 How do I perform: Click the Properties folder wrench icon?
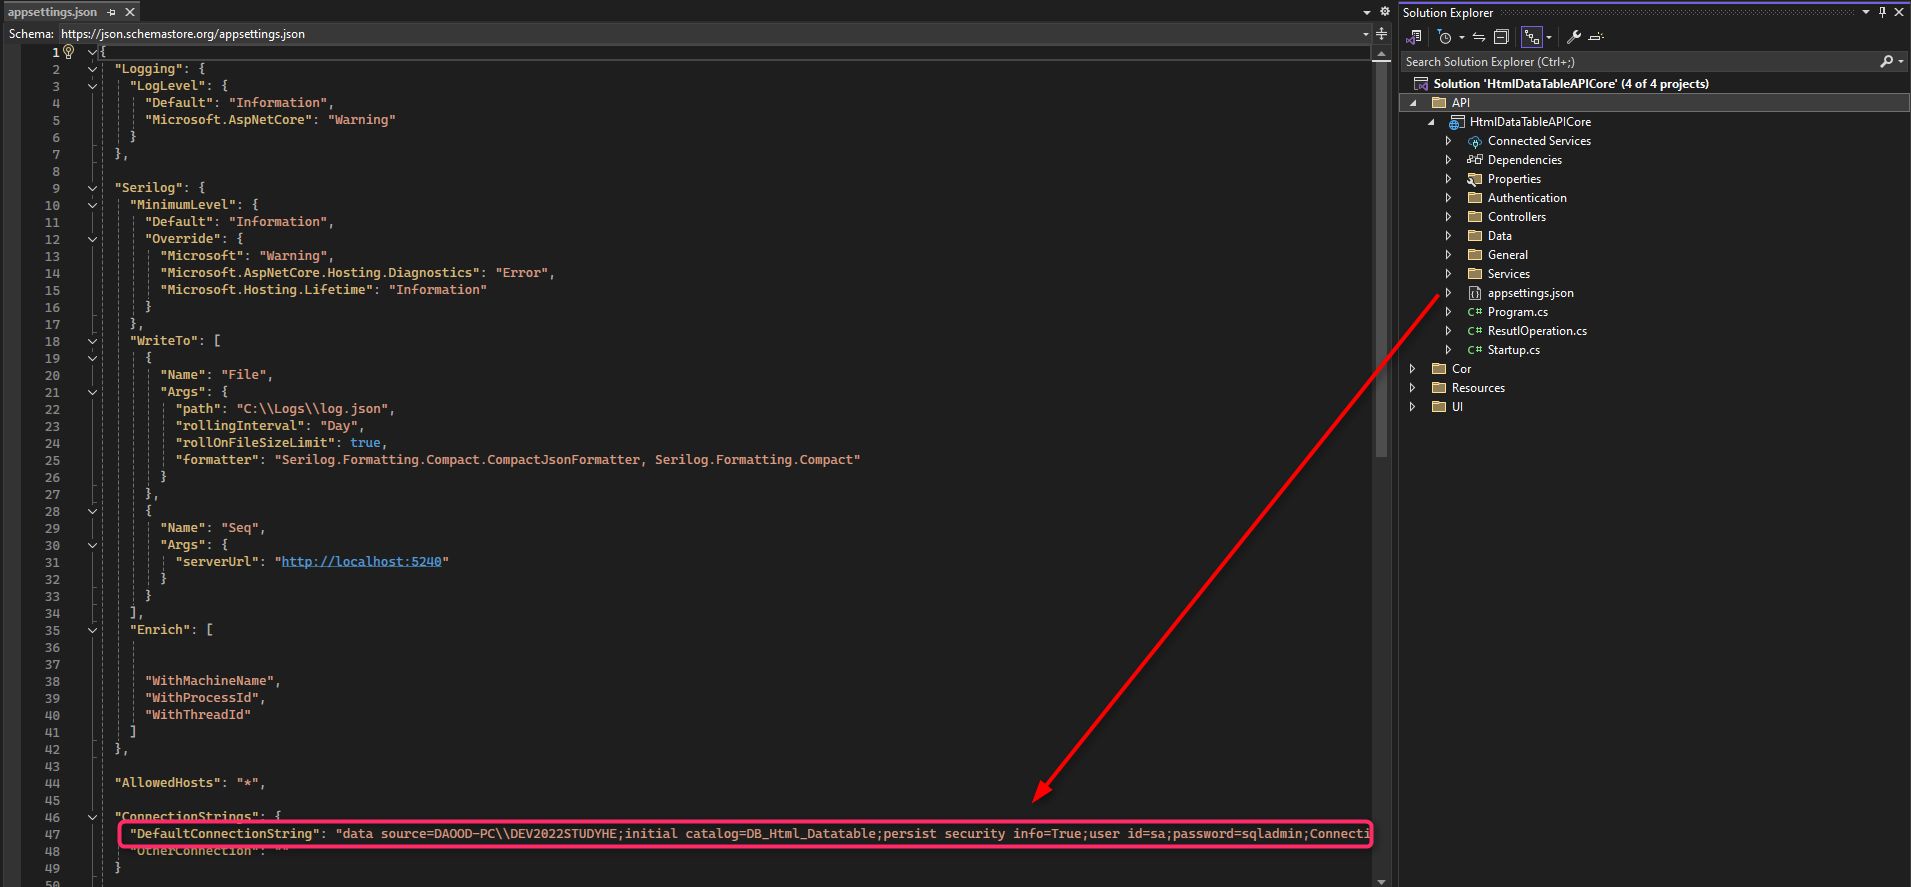(1475, 179)
